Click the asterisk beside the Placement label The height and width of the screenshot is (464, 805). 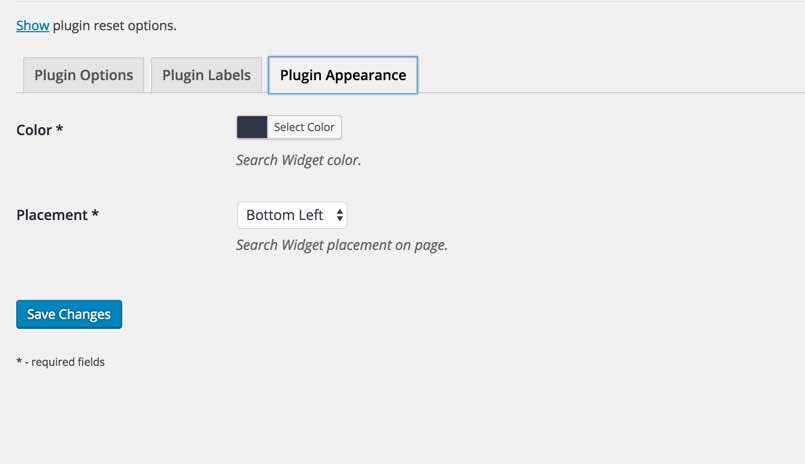pos(95,214)
